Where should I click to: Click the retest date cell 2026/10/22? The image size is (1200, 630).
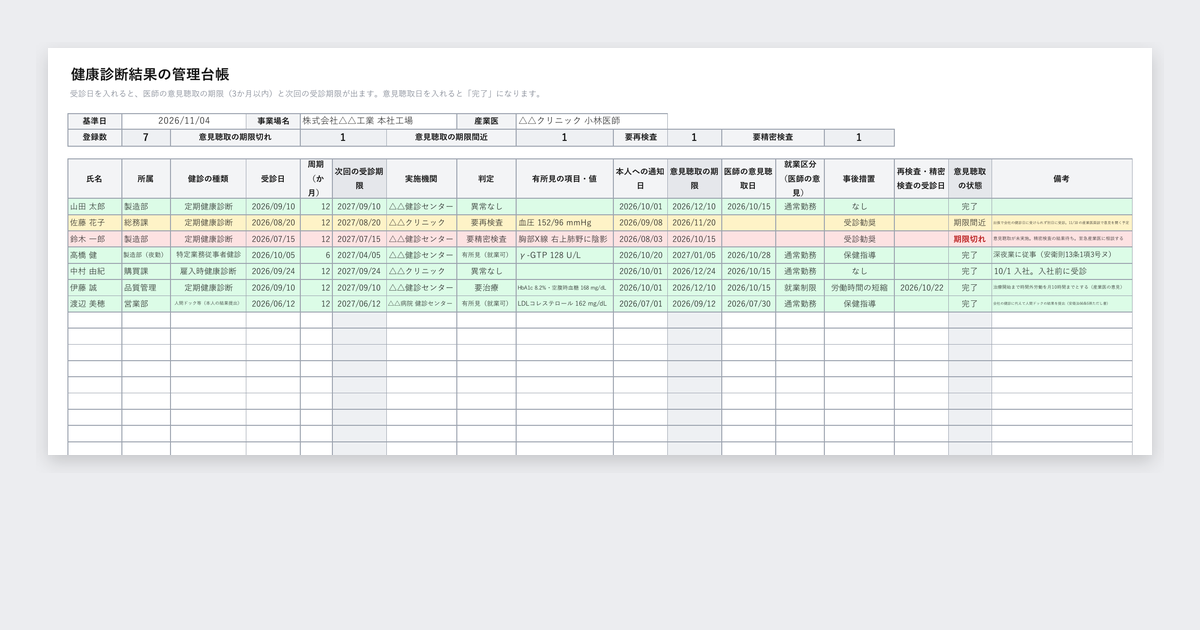[x=921, y=287]
